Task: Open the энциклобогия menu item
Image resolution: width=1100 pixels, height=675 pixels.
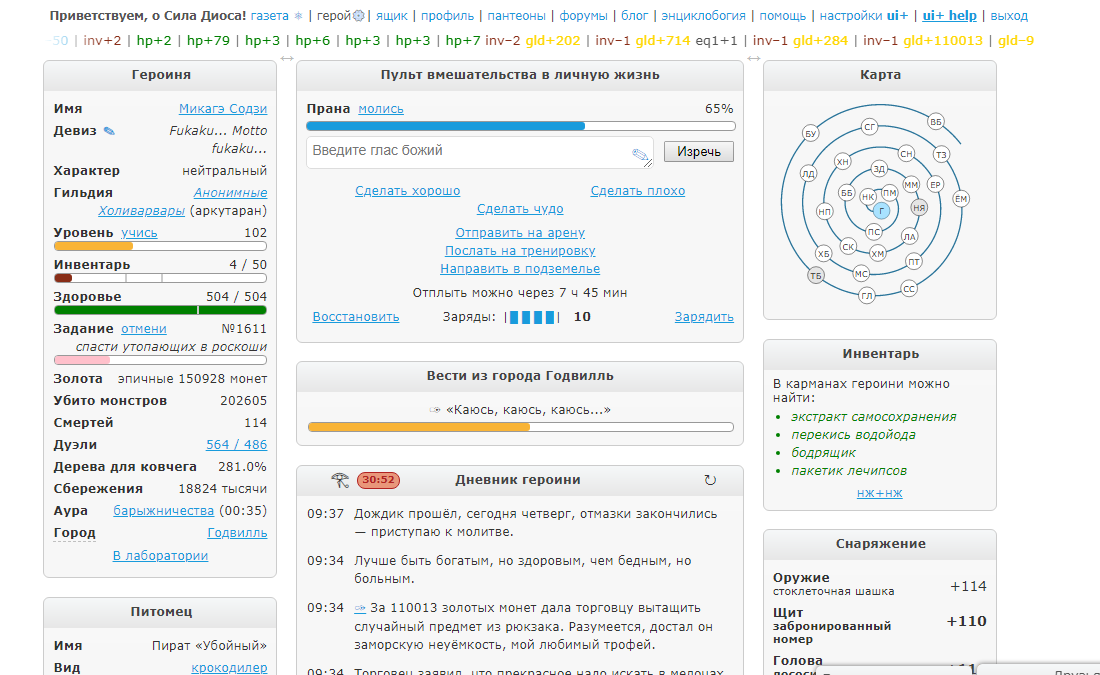Action: click(702, 16)
